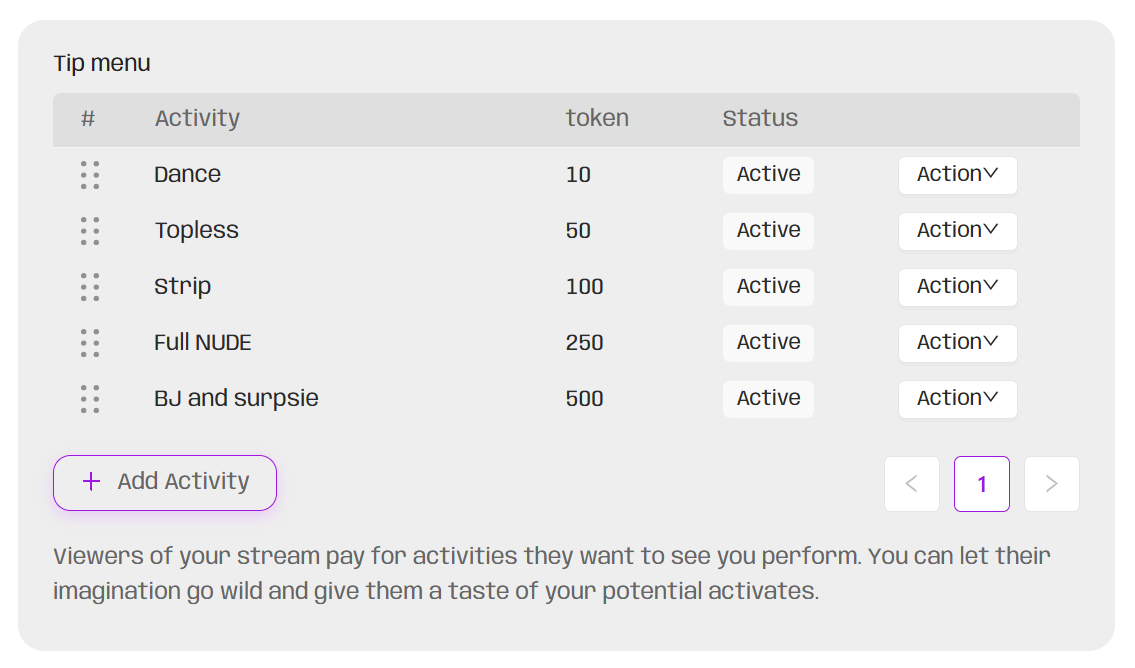Image resolution: width=1135 pixels, height=668 pixels.
Task: Toggle the Active status for Topless
Action: click(768, 231)
